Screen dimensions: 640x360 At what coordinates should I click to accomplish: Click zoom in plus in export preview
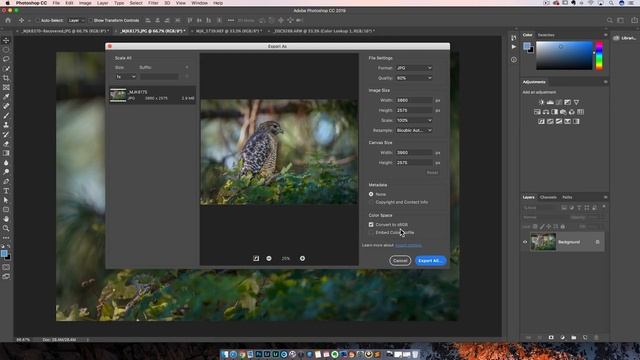click(302, 258)
